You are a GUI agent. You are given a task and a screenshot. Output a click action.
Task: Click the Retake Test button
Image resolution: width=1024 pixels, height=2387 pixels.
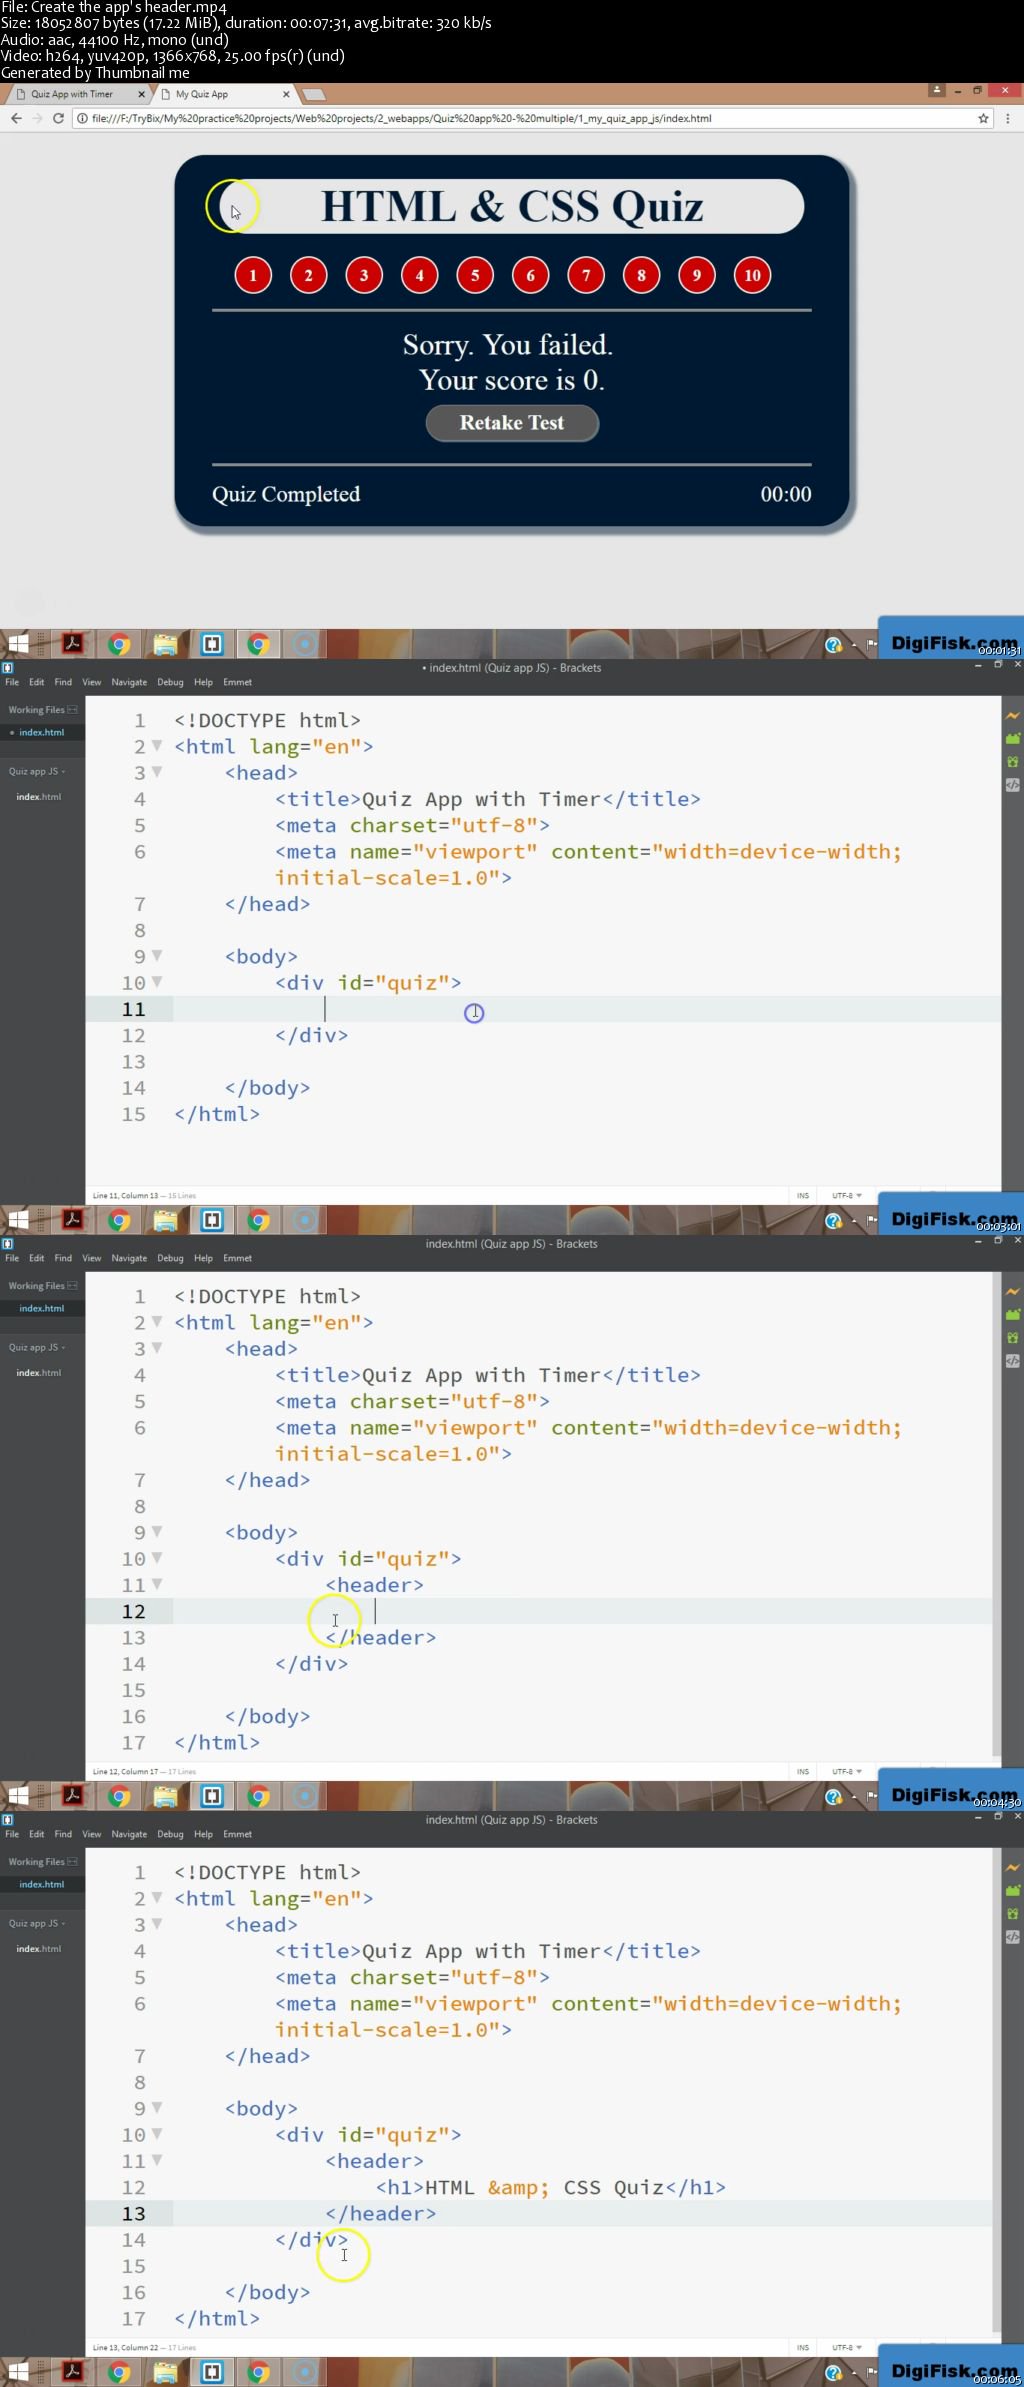512,423
